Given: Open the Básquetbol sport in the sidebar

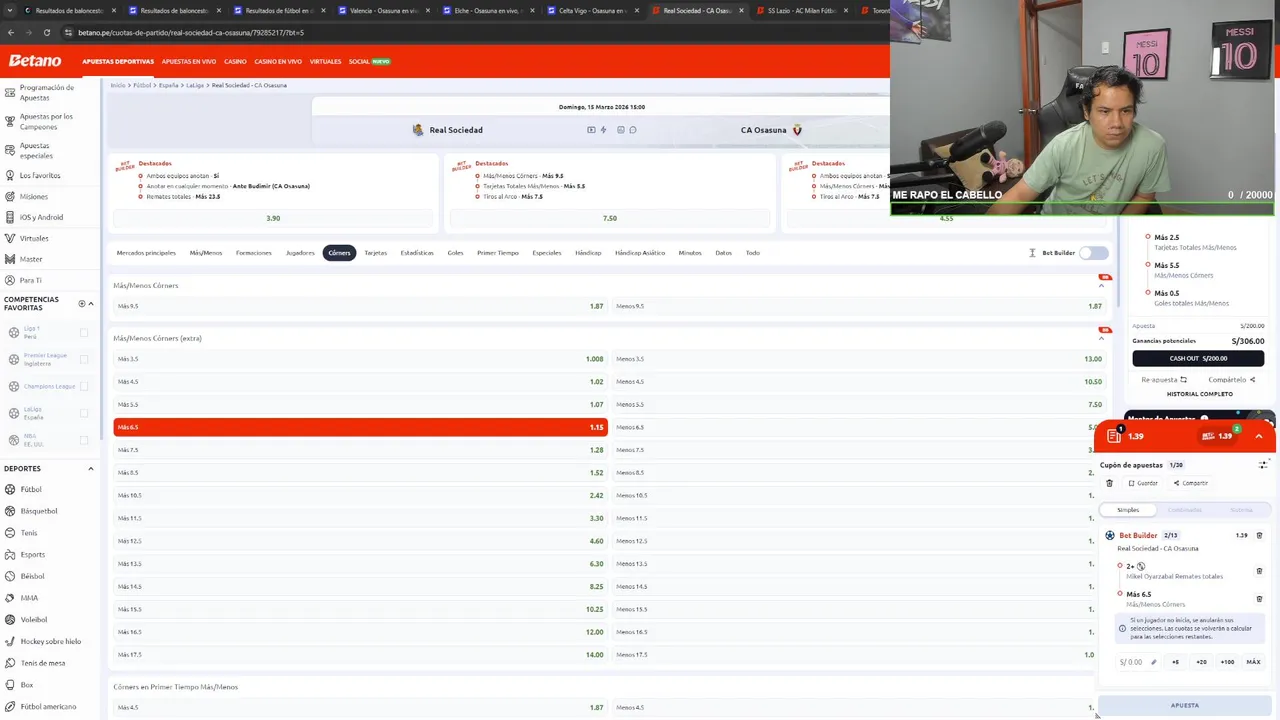Looking at the screenshot, I should pyautogui.click(x=39, y=511).
